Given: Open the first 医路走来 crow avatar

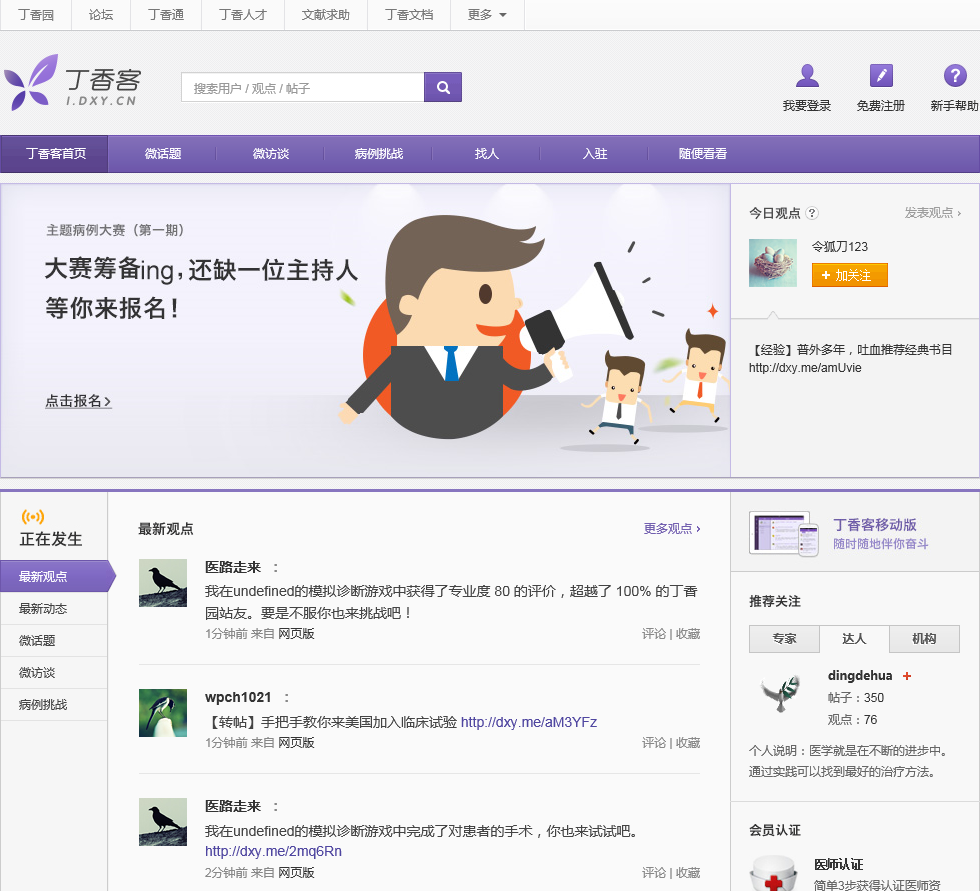Looking at the screenshot, I should (x=162, y=583).
